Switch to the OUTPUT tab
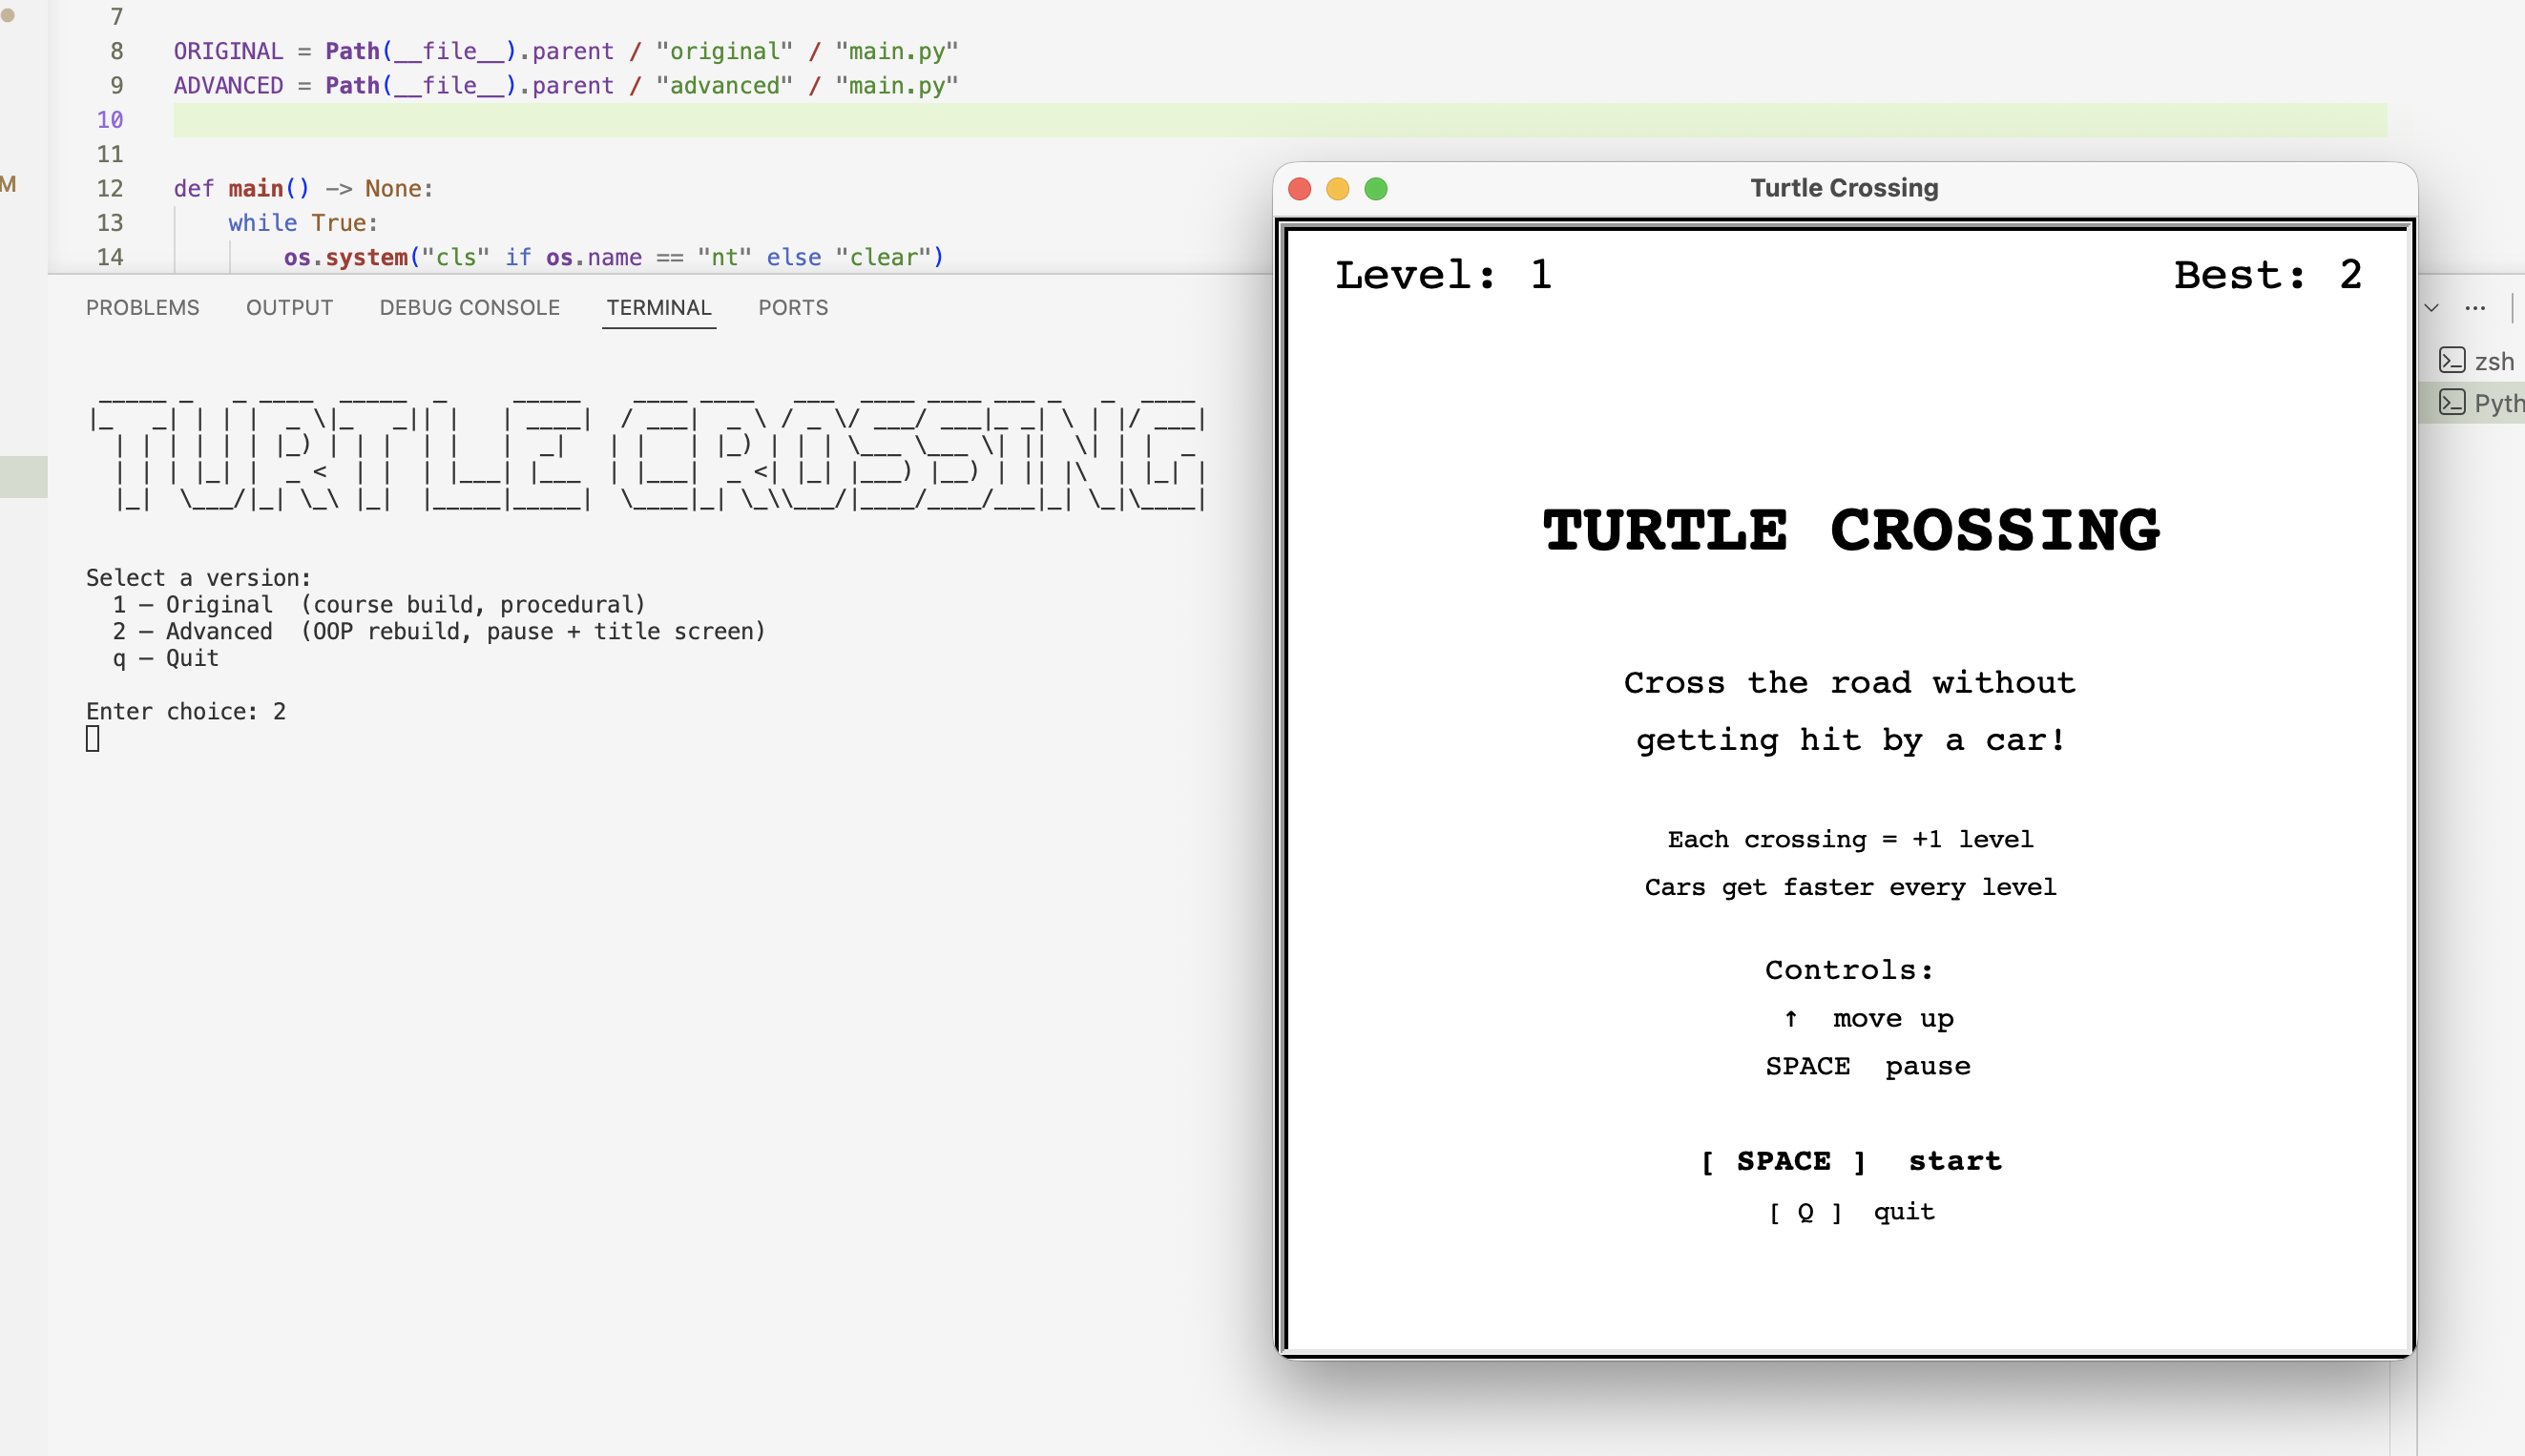Viewport: 2525px width, 1456px height. [x=289, y=307]
